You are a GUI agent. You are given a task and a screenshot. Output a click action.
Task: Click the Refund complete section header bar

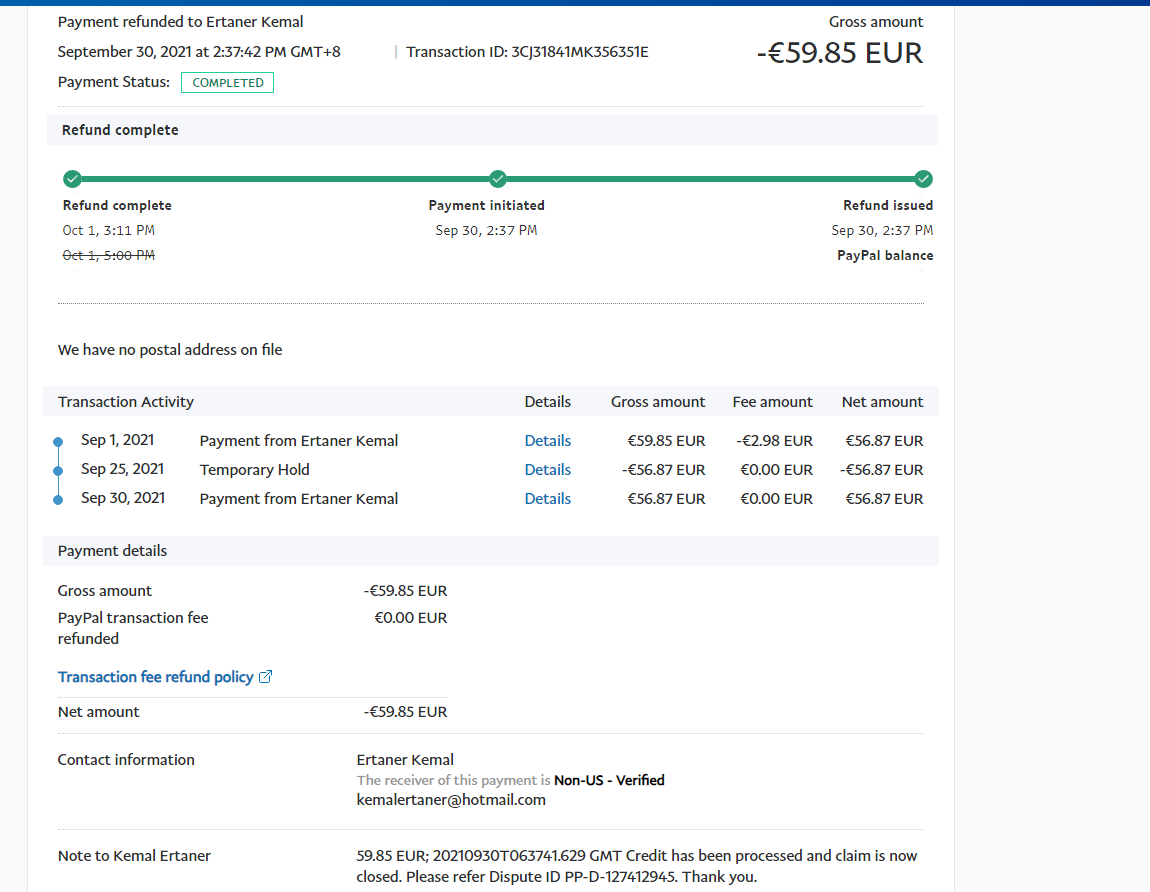[120, 130]
